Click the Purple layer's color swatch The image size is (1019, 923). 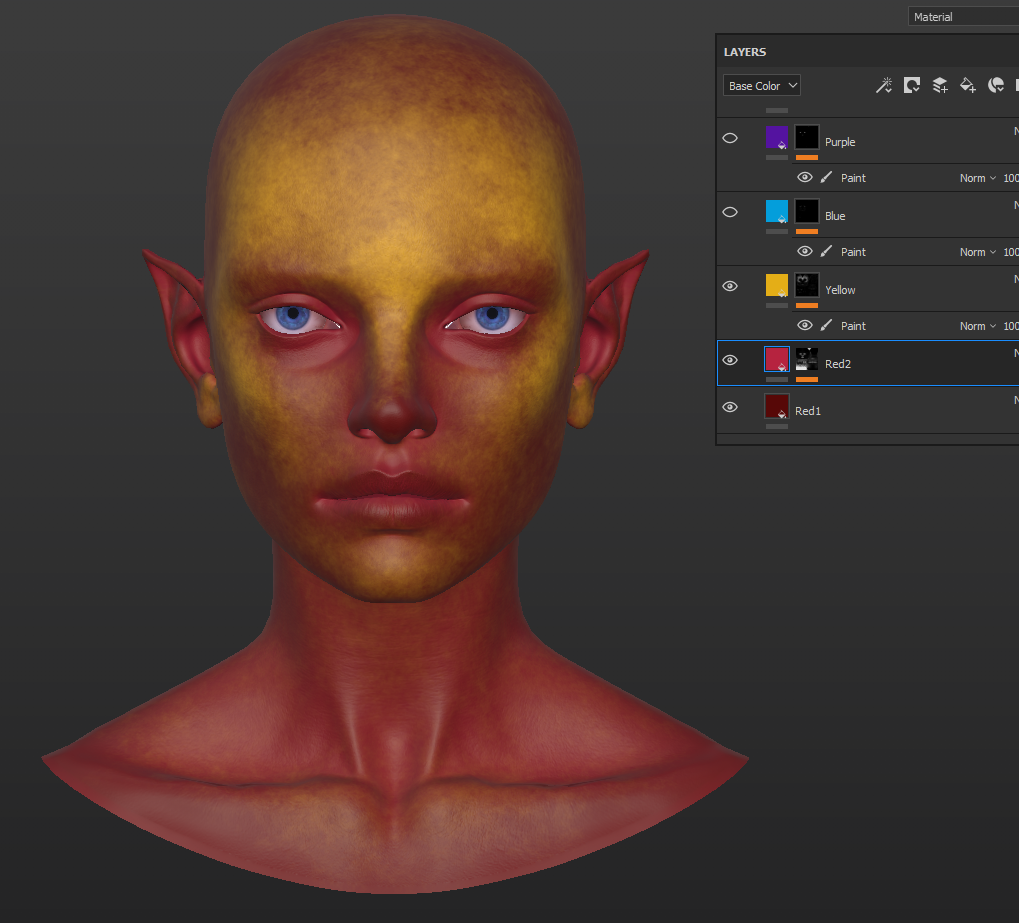coord(777,138)
